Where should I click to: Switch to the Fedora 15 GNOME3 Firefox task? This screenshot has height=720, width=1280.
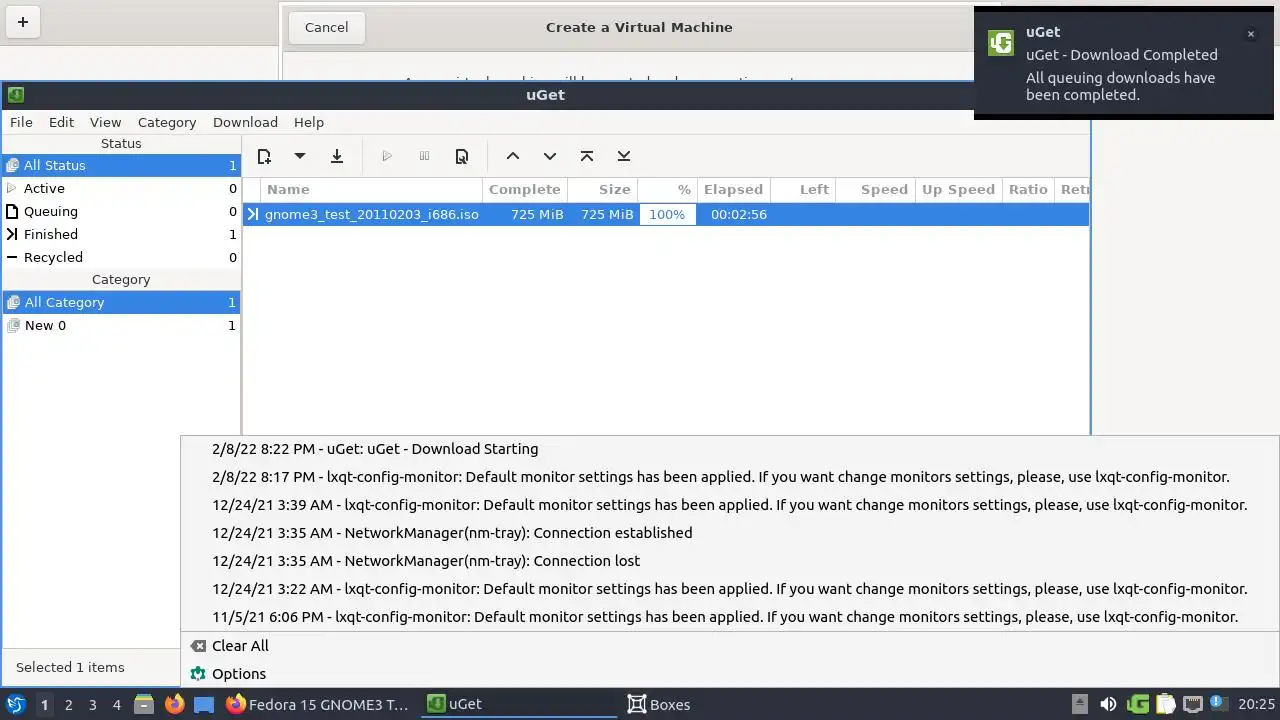click(x=319, y=704)
